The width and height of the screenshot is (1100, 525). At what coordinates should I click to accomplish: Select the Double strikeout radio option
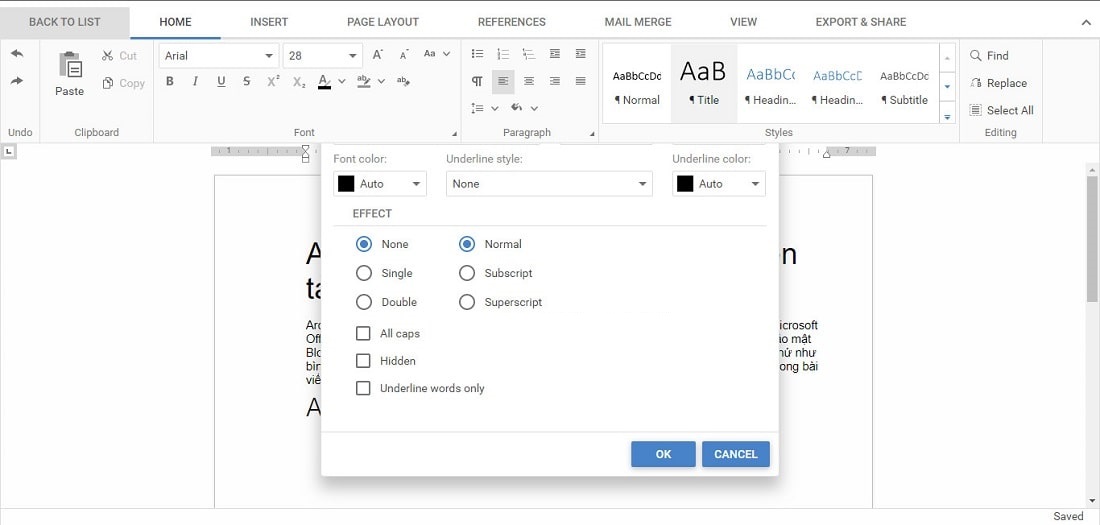click(363, 302)
